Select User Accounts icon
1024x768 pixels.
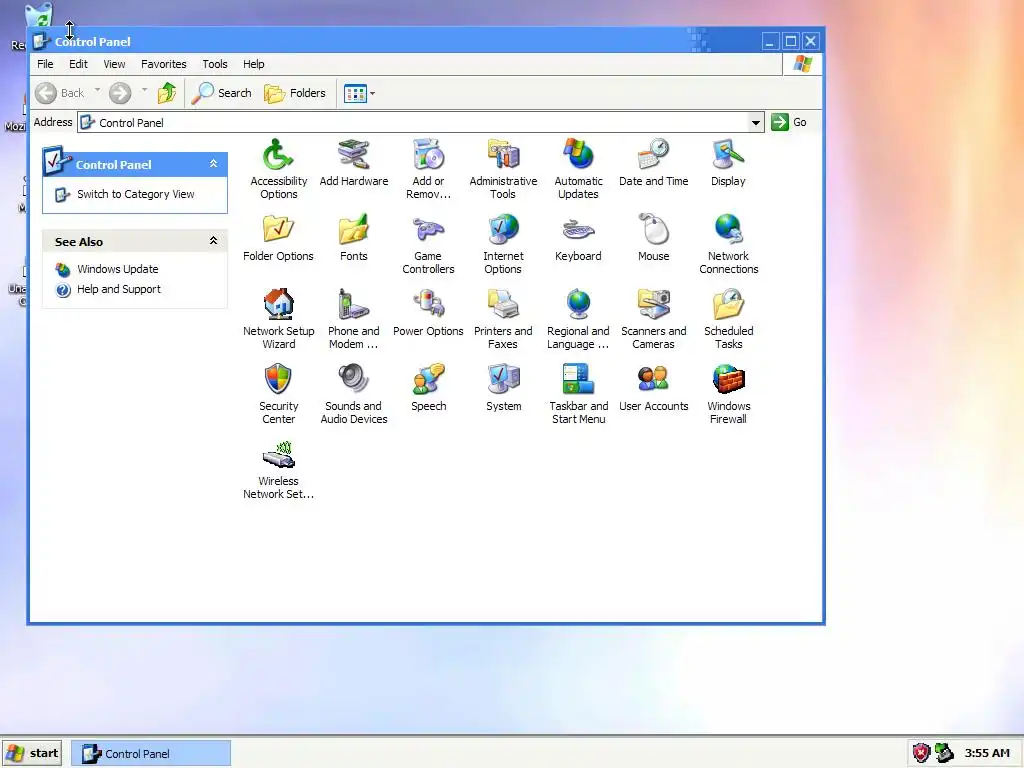point(653,388)
